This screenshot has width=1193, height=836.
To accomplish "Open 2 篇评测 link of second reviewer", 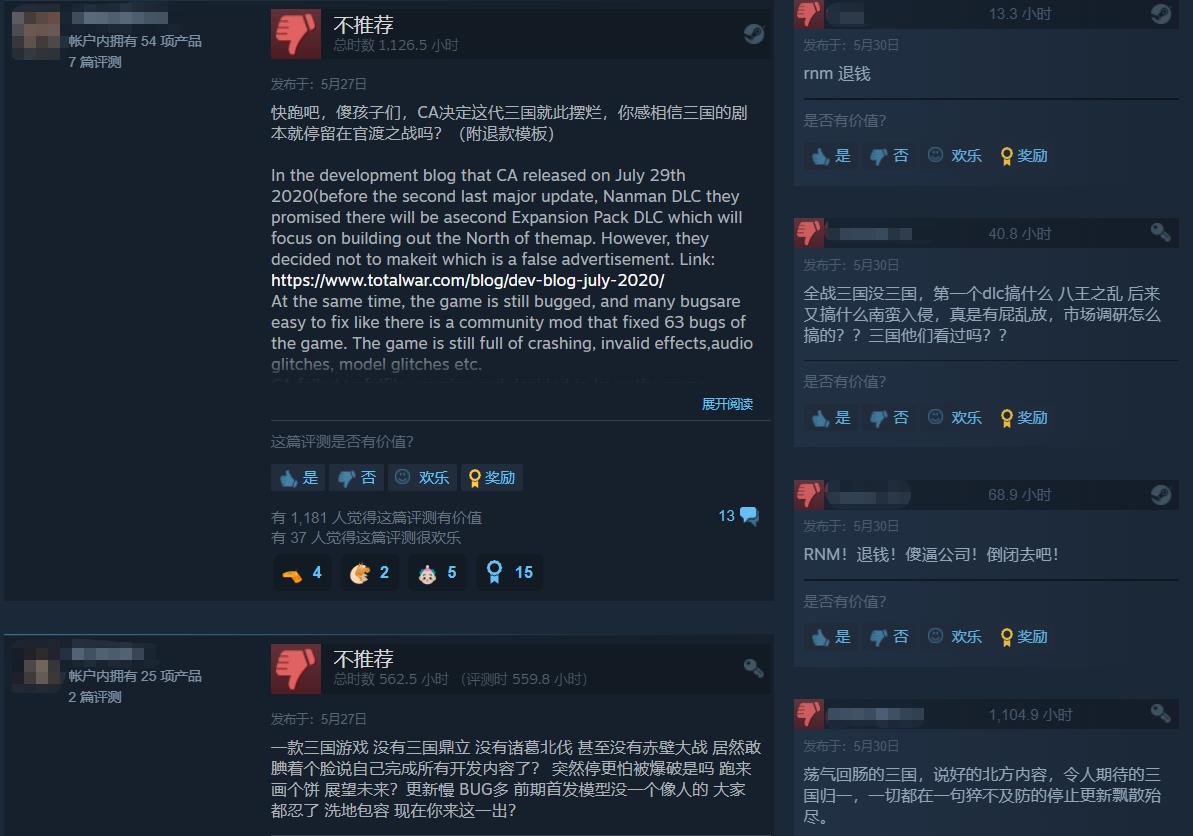I will [95, 697].
